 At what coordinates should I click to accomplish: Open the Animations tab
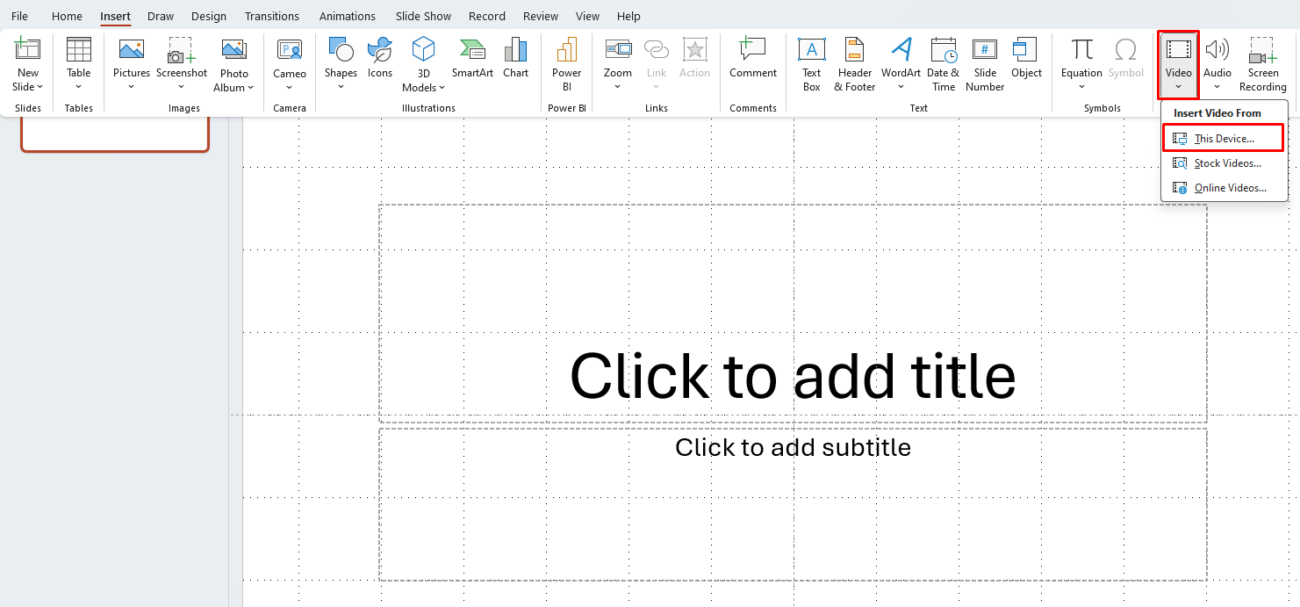(347, 16)
